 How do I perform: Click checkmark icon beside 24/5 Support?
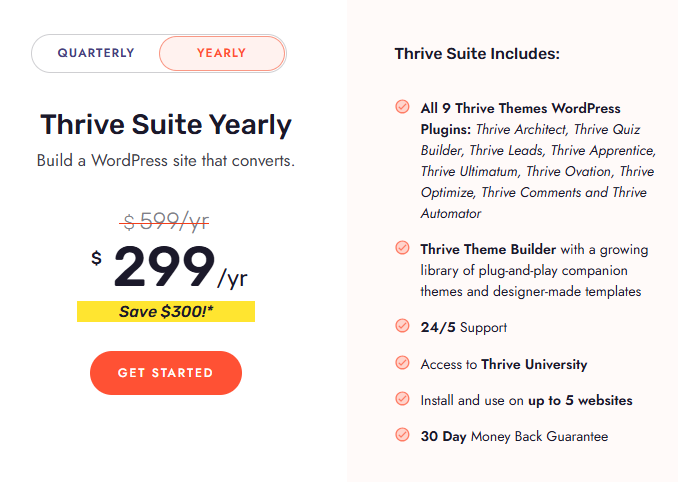point(402,326)
